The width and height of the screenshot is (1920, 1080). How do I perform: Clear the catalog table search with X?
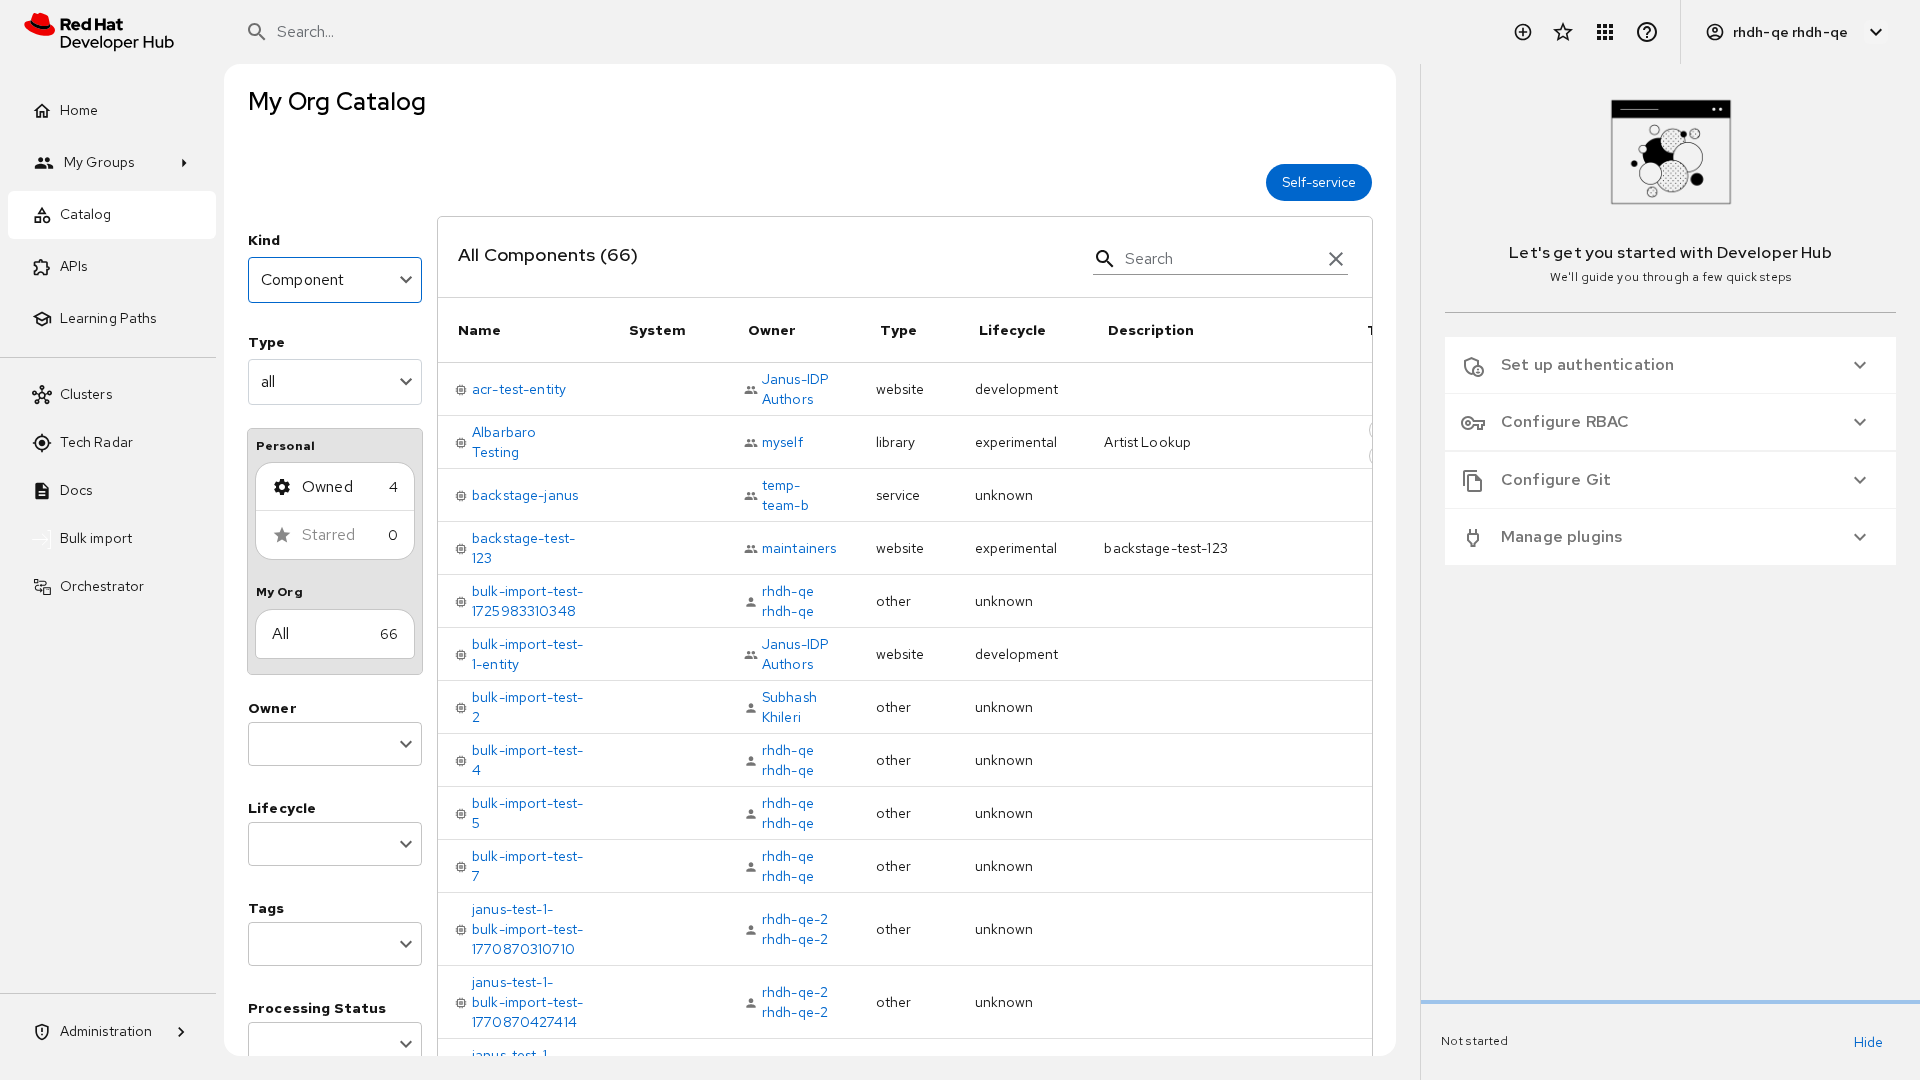[x=1336, y=259]
